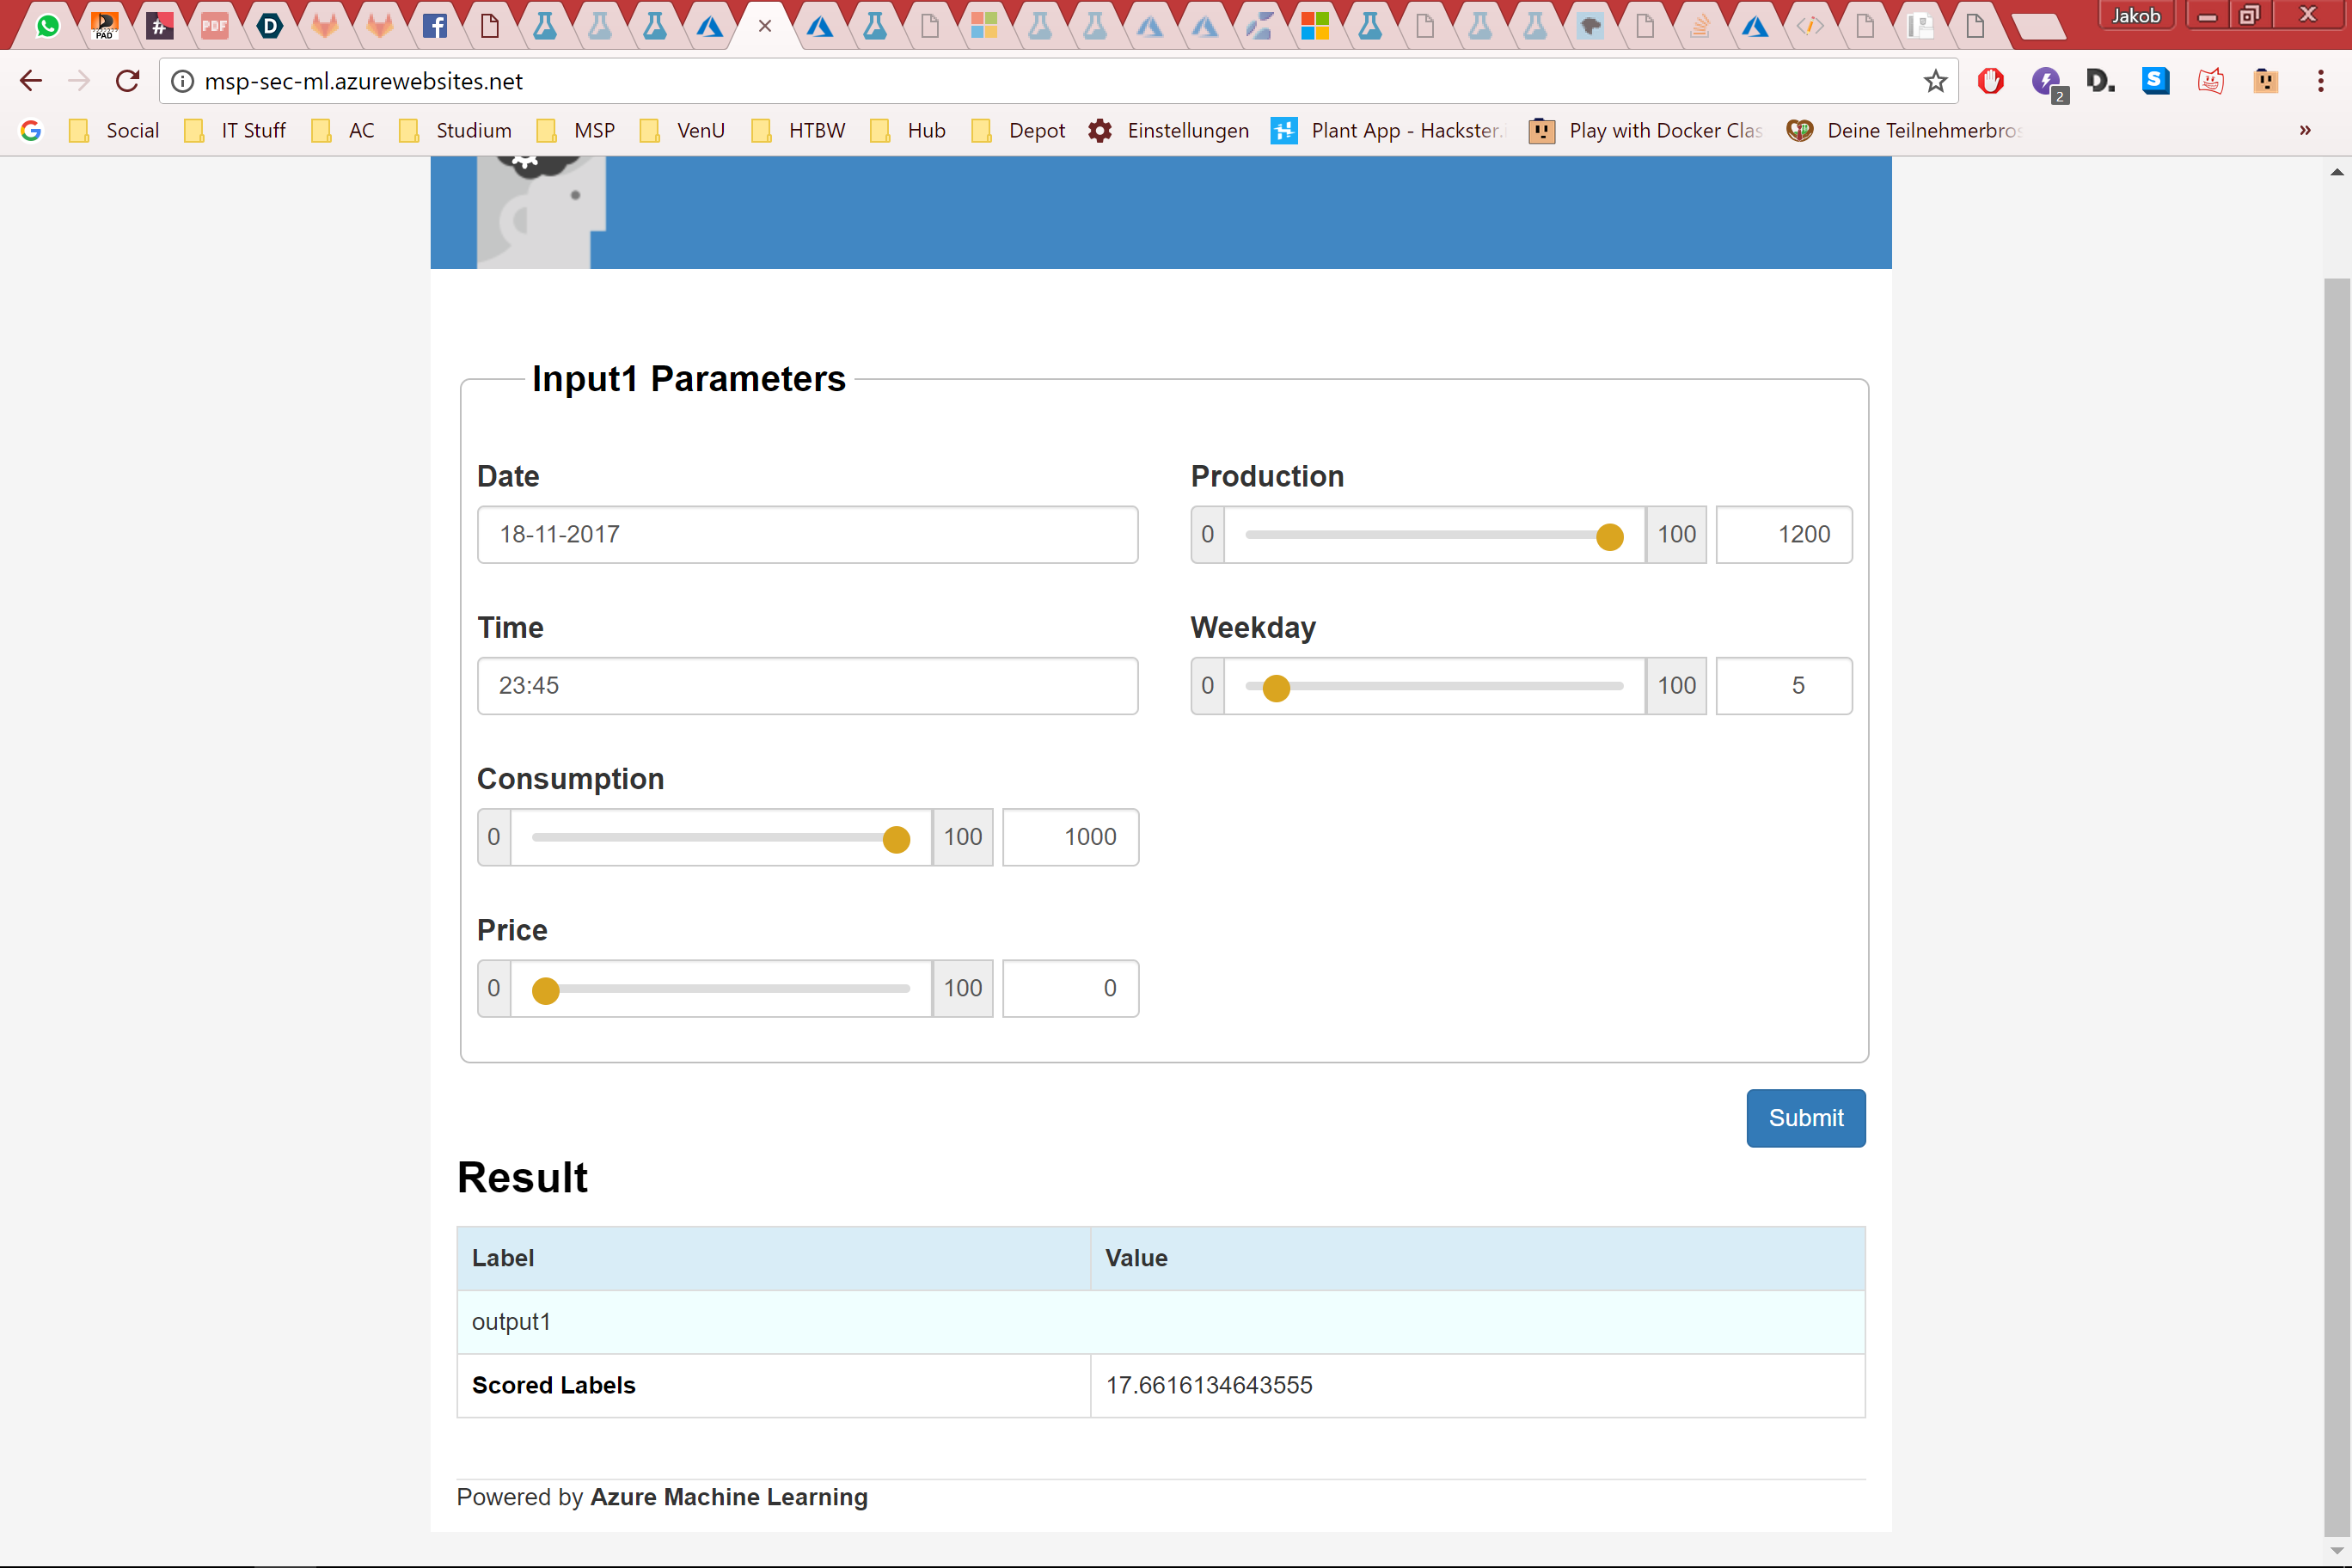Go back using the browser back arrow
This screenshot has height=1568, width=2352.
click(x=31, y=81)
